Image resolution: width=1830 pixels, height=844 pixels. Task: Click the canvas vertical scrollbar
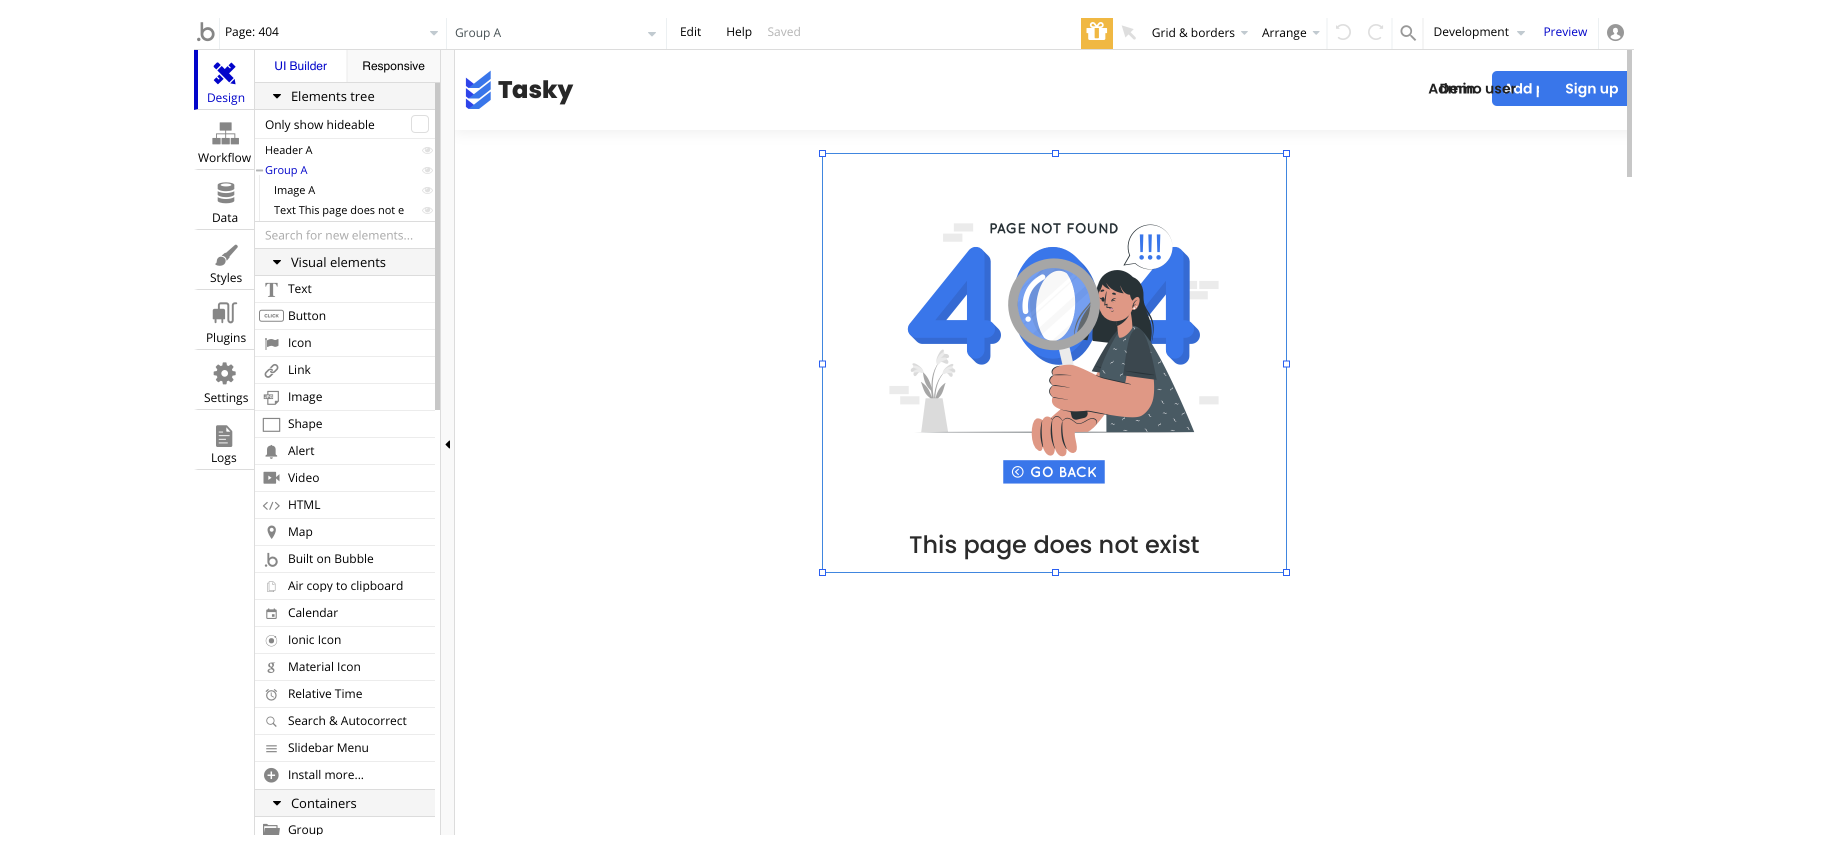pyautogui.click(x=1629, y=114)
